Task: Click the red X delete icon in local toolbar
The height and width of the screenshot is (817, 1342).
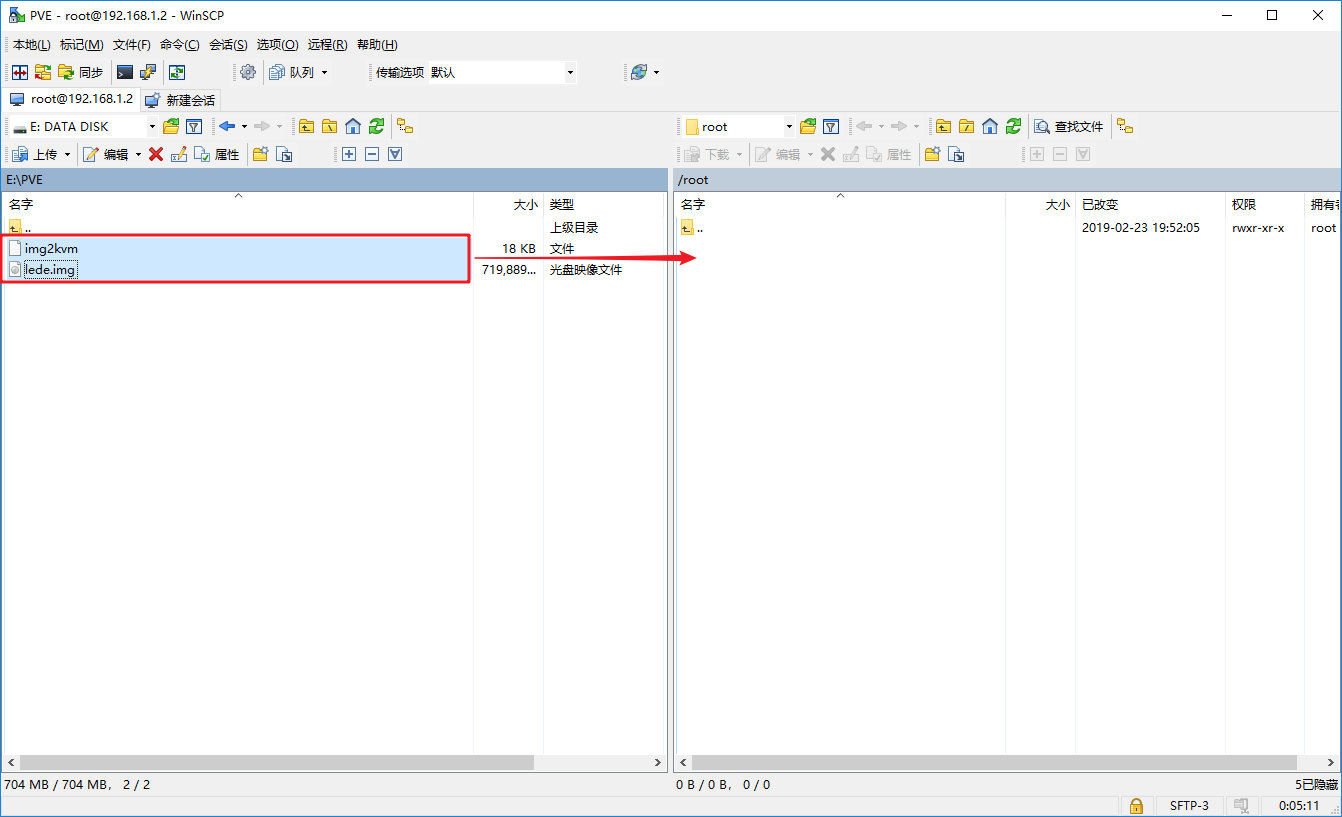Action: 156,154
